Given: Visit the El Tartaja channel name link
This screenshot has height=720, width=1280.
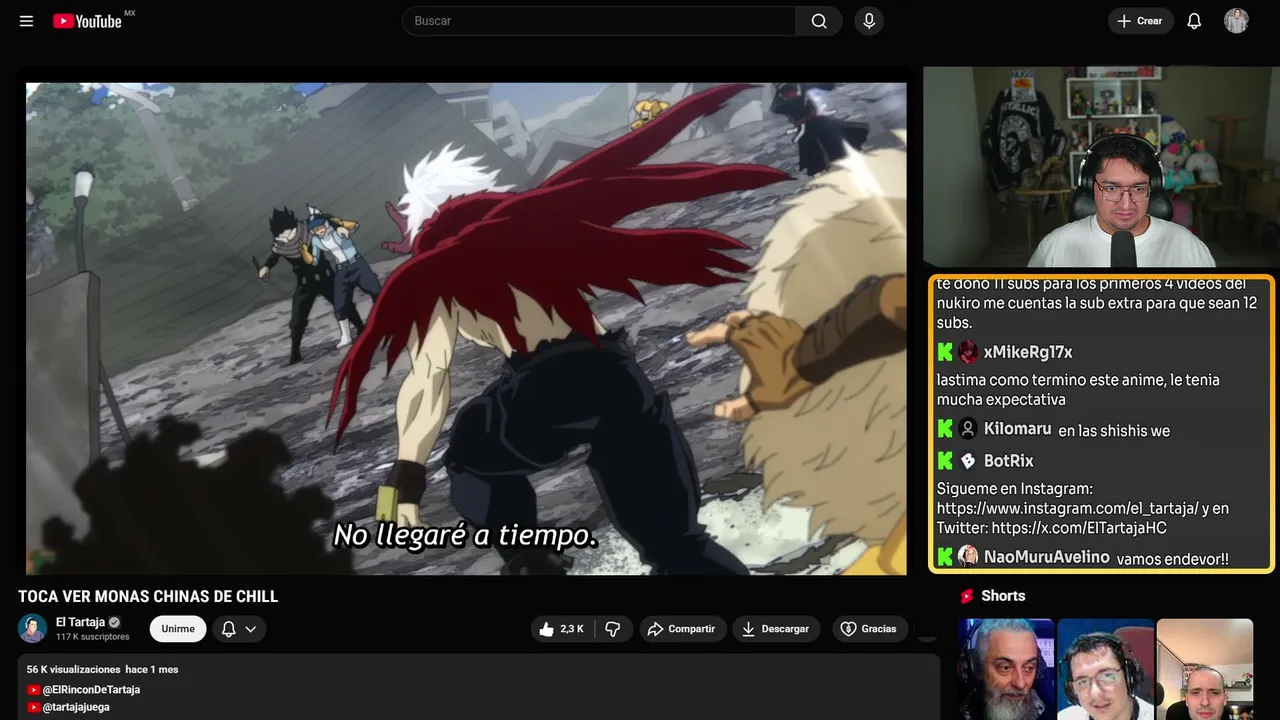Looking at the screenshot, I should (80, 622).
